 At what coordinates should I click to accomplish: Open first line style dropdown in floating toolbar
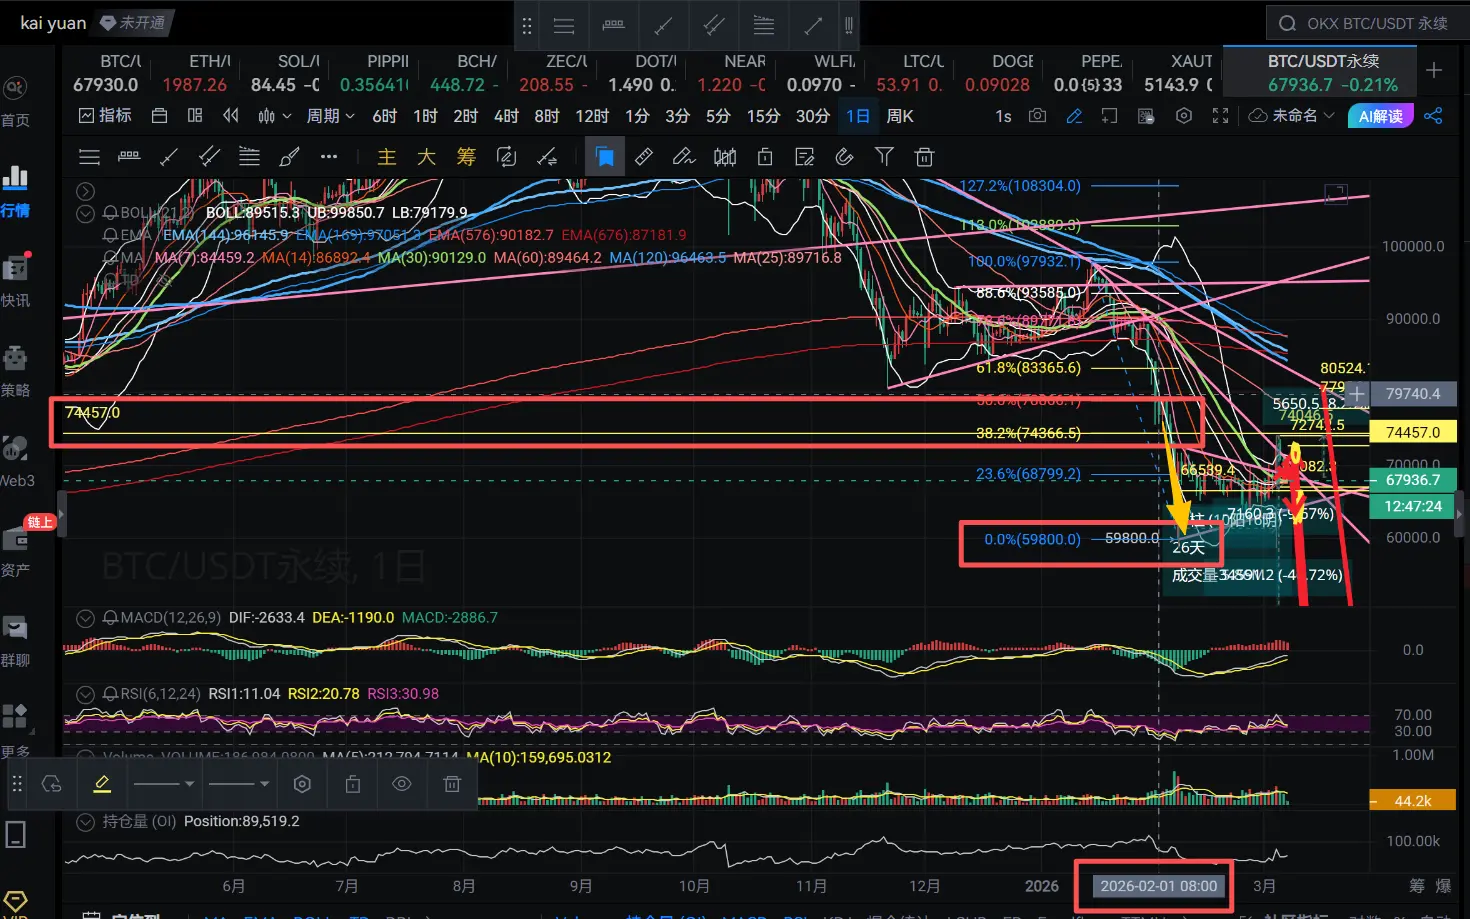pos(164,784)
